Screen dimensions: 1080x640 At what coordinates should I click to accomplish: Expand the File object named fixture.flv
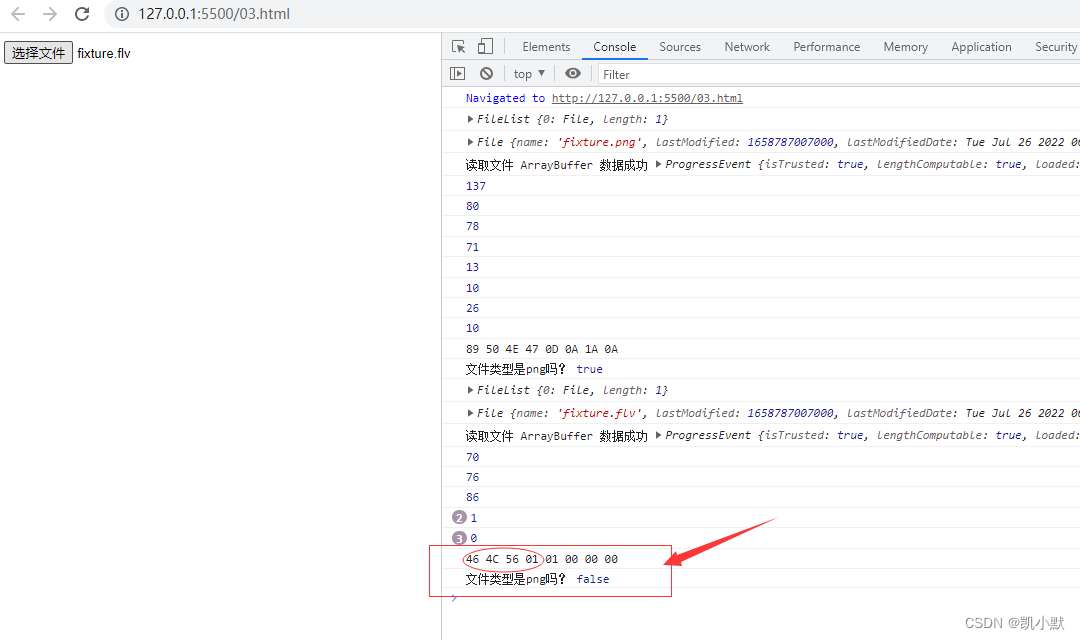[471, 413]
